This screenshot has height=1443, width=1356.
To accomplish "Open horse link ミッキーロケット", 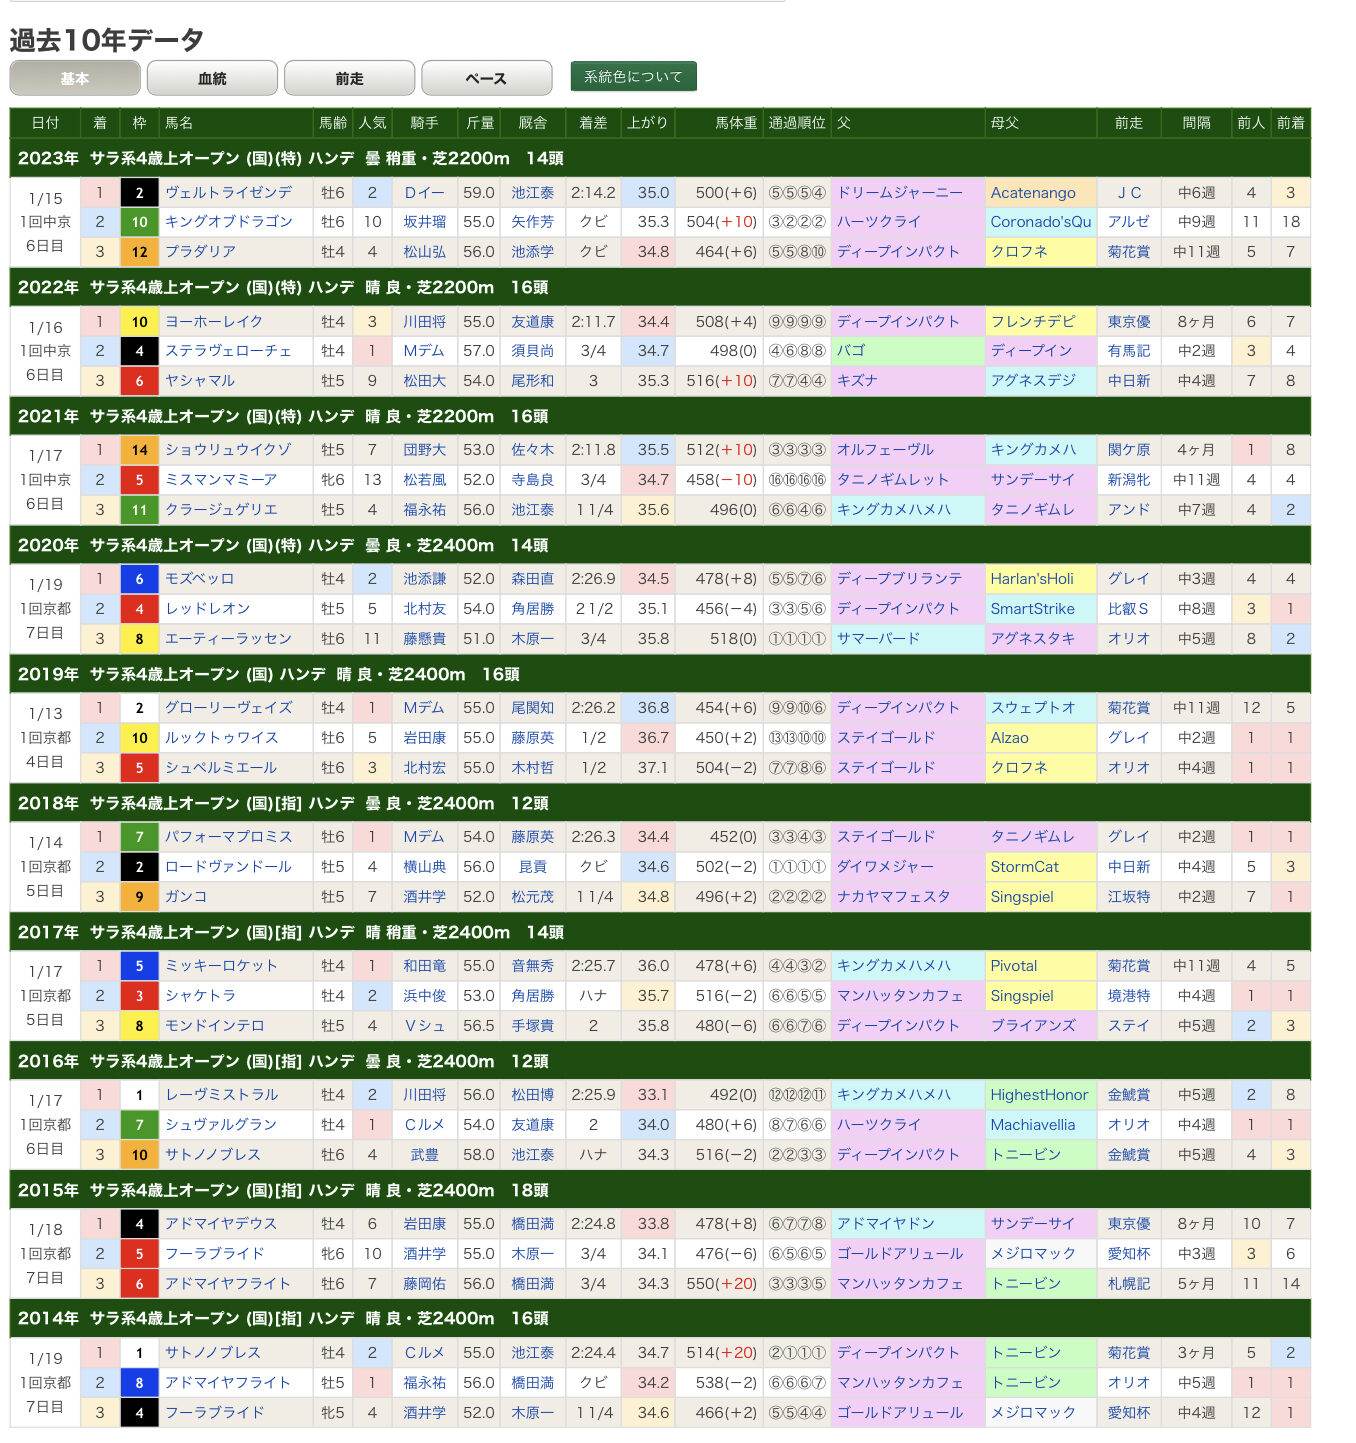I will tap(220, 965).
